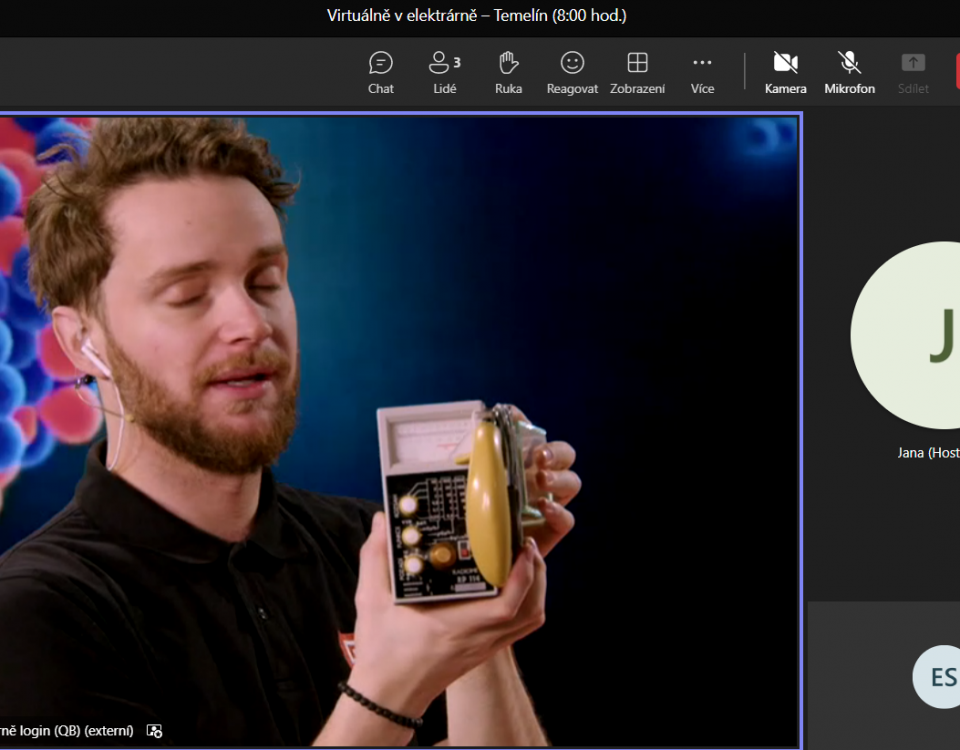The height and width of the screenshot is (750, 960).
Task: Unmute the Mikrofon
Action: tap(849, 73)
